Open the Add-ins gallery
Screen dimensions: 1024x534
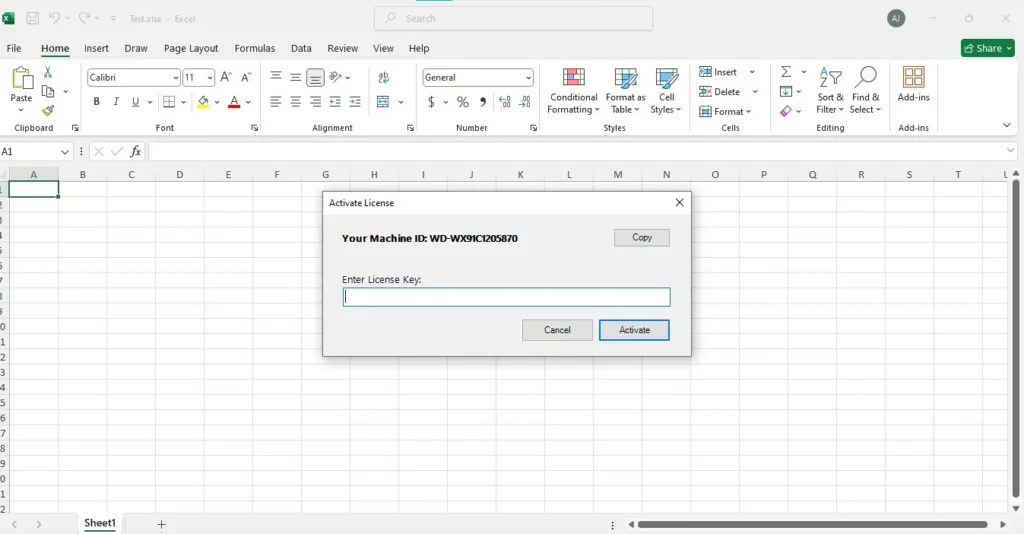pyautogui.click(x=913, y=84)
